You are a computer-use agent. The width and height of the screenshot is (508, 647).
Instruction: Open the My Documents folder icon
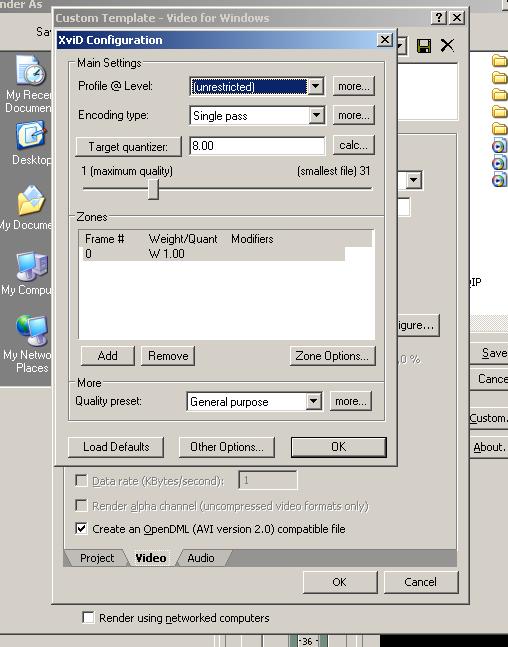coord(30,201)
